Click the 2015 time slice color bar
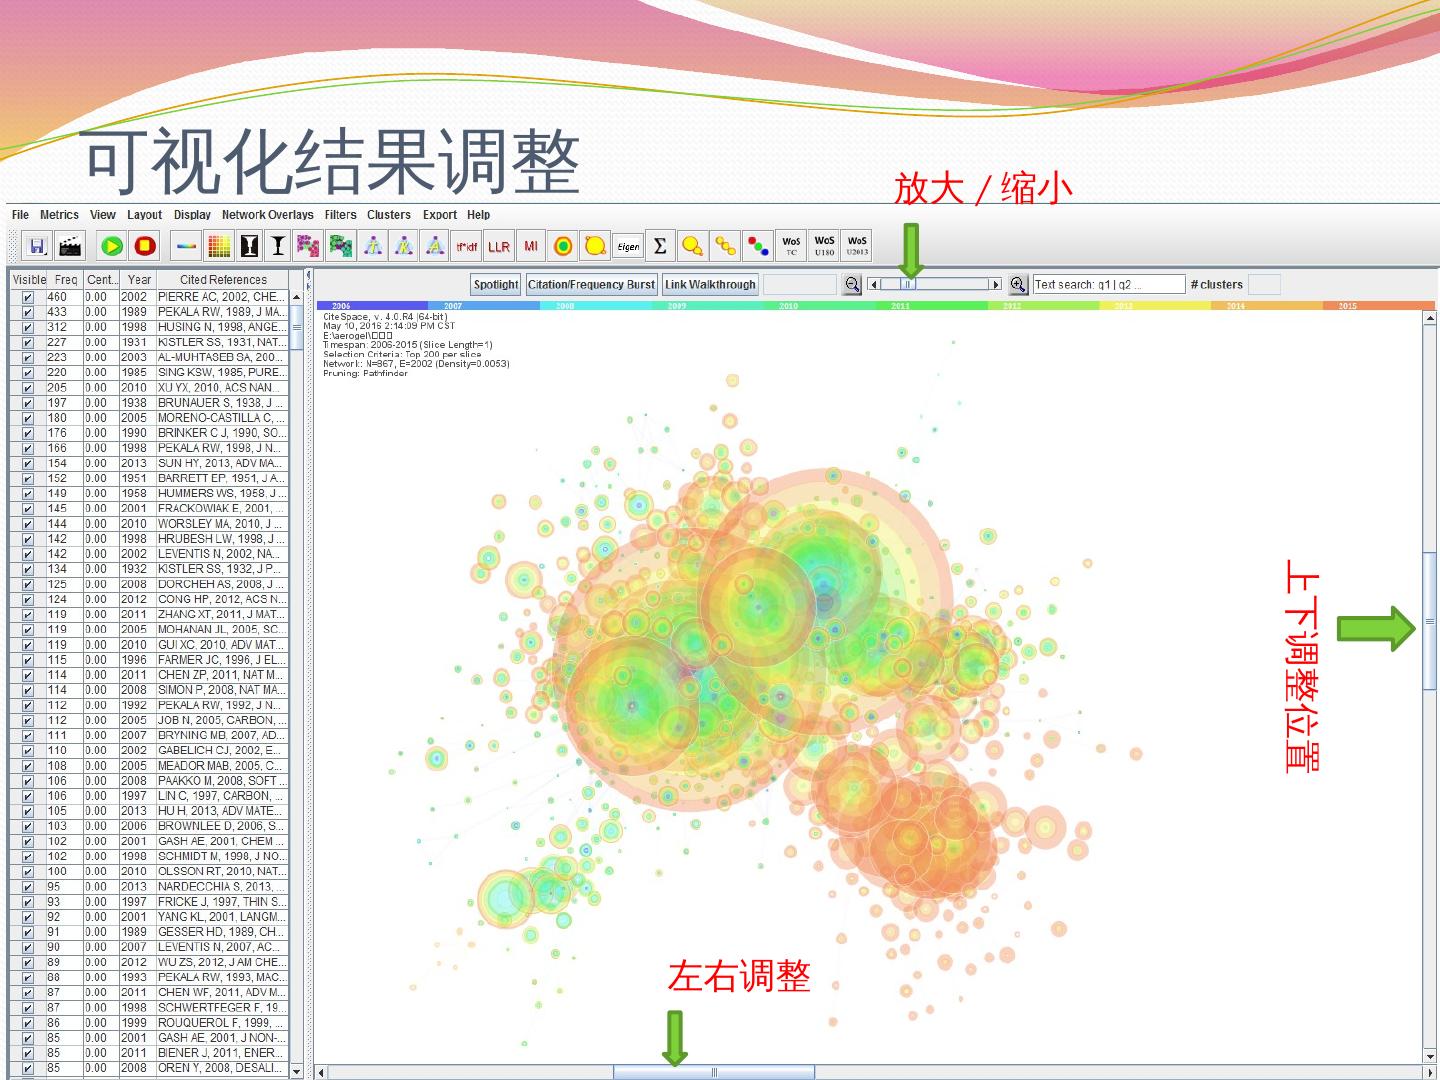This screenshot has height=1080, width=1440. (1378, 306)
